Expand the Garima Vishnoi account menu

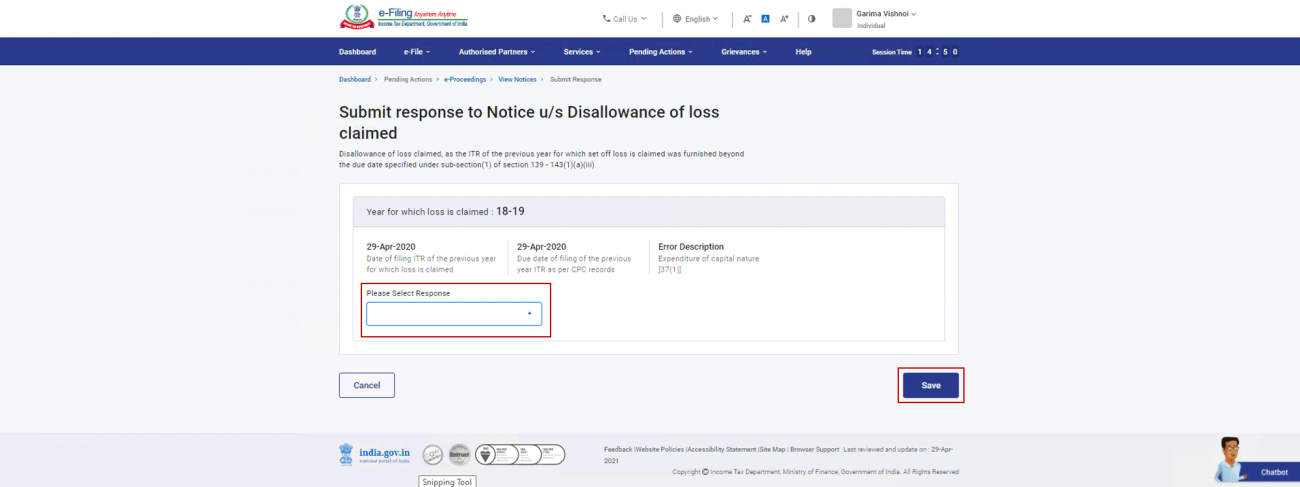click(886, 14)
